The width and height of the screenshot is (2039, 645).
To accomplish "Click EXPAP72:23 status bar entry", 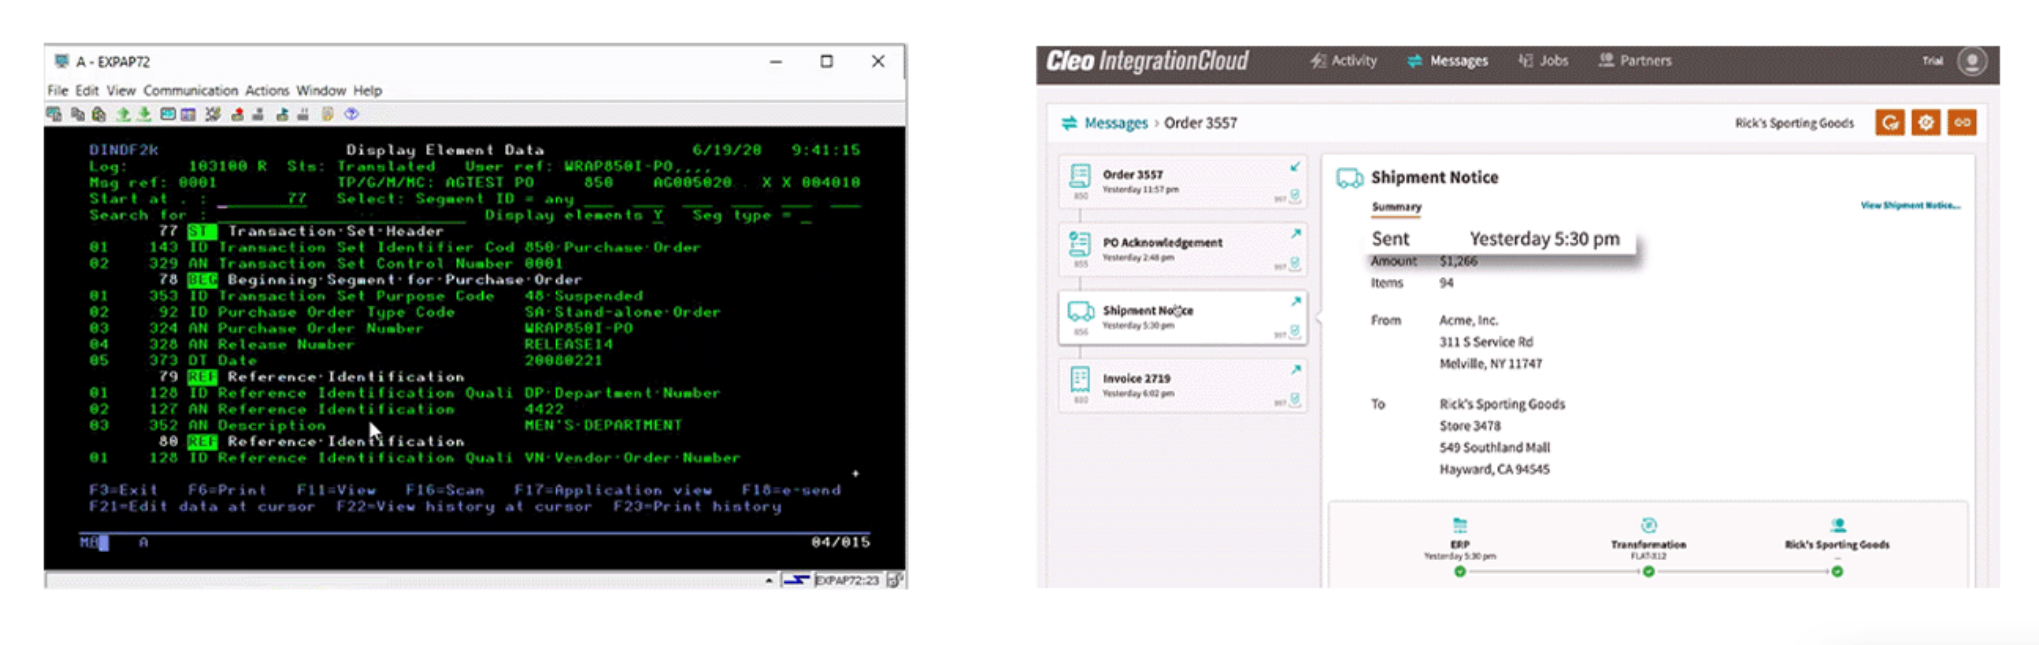I will (846, 580).
